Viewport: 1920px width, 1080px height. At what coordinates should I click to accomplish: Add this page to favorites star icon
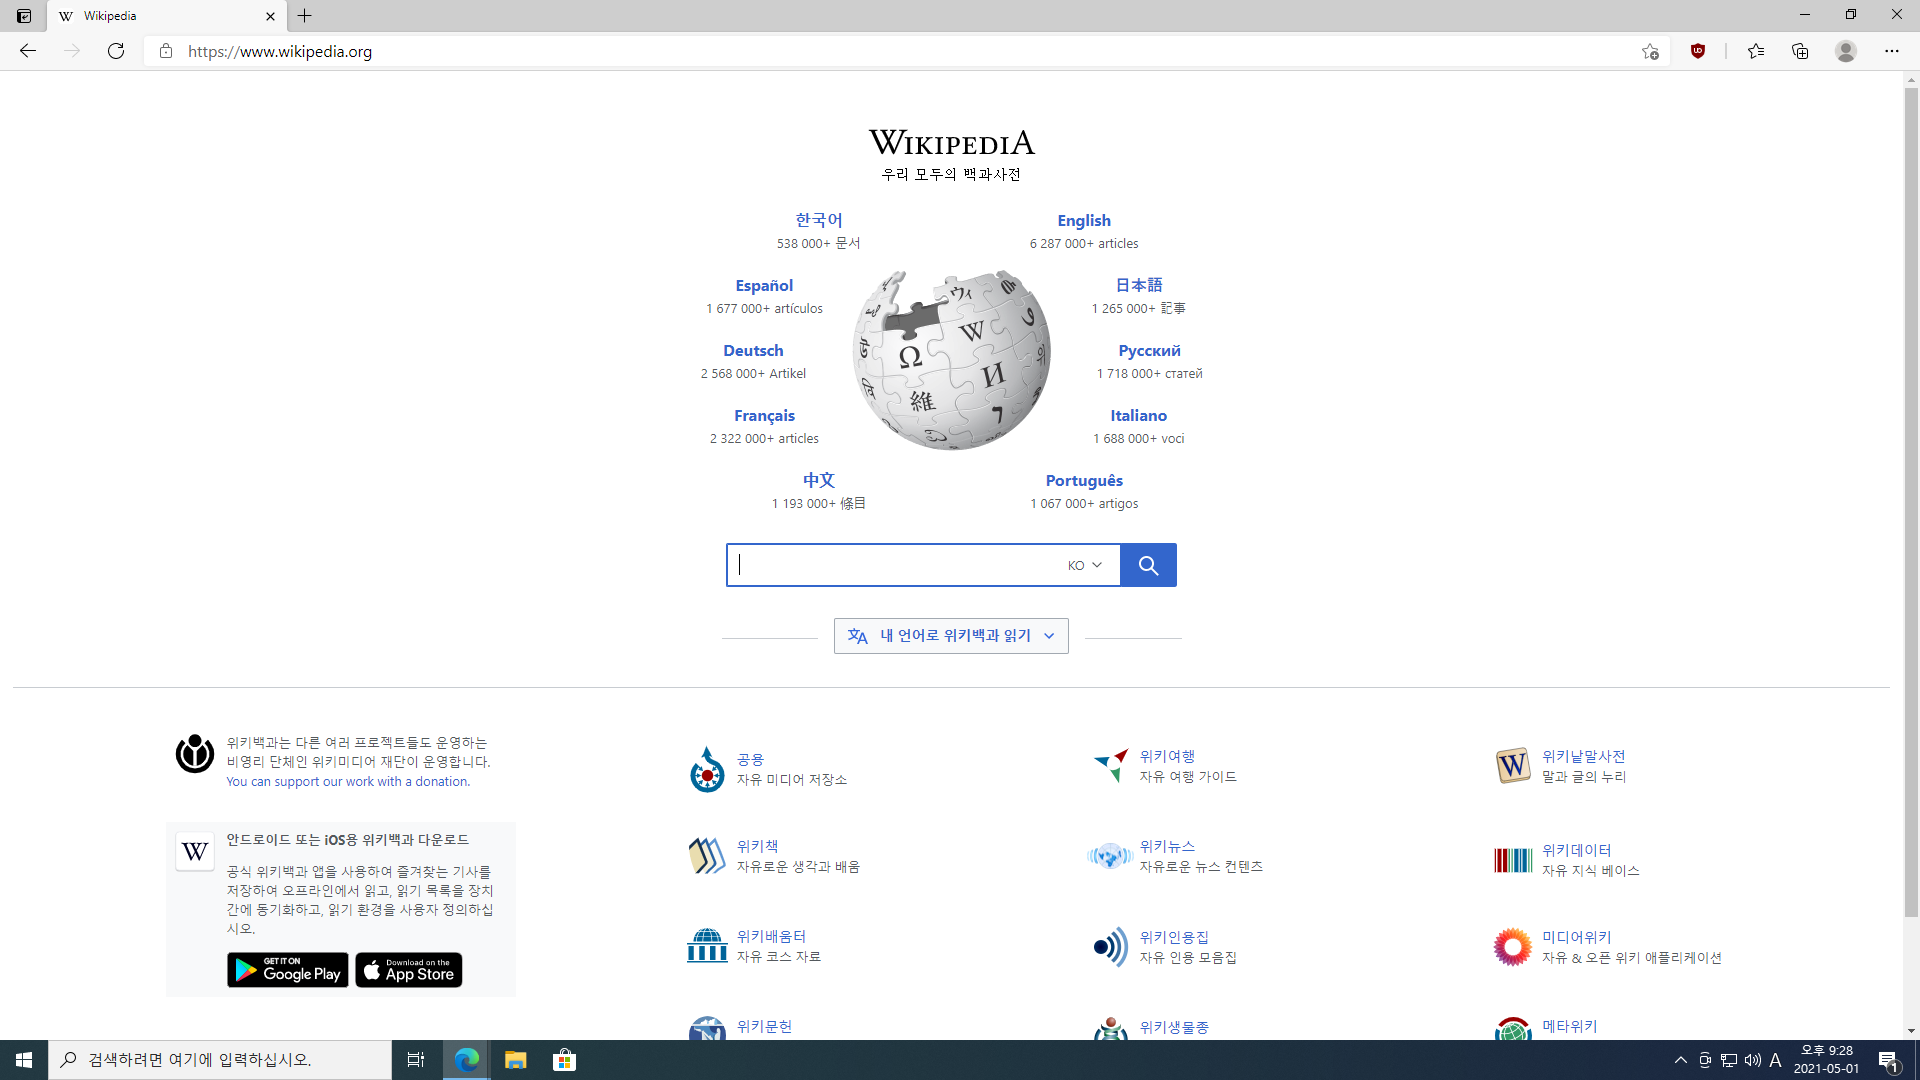[1650, 51]
